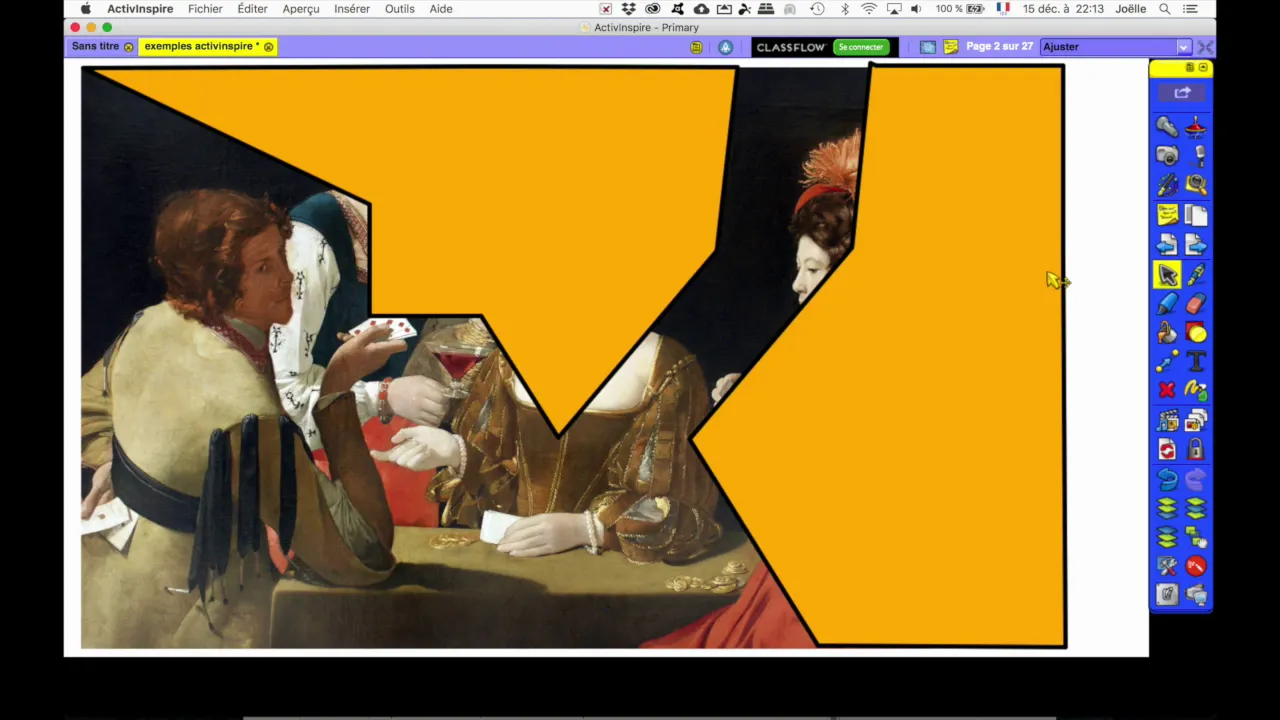Click the Reset Page icon
The image size is (1280, 720).
1167,450
